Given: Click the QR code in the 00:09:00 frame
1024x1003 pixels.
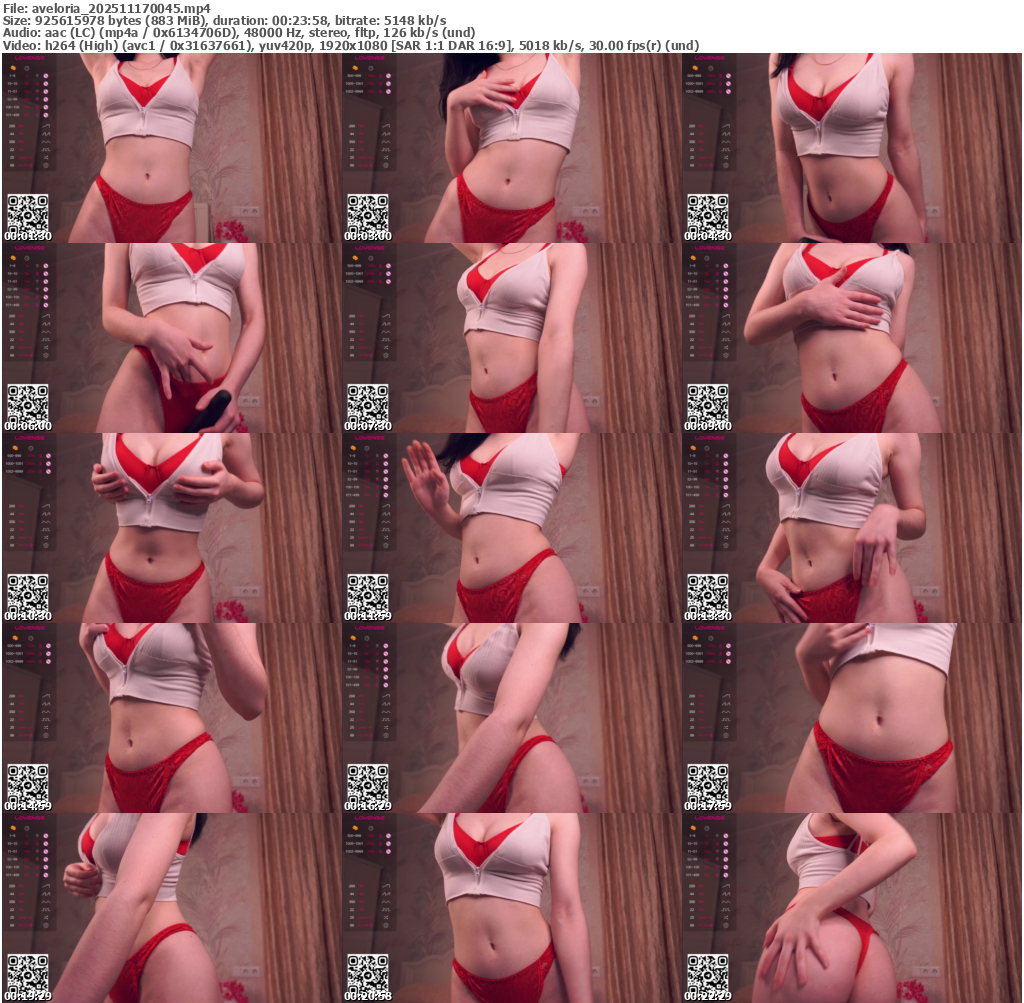Looking at the screenshot, I should pyautogui.click(x=708, y=404).
